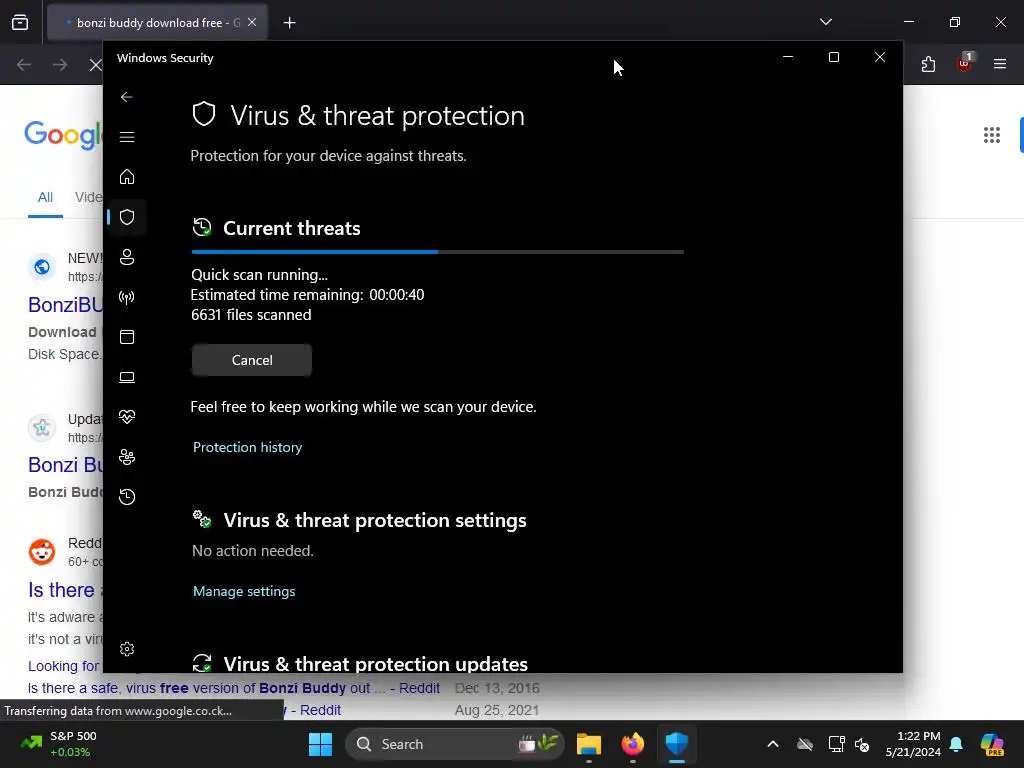This screenshot has width=1024, height=768.
Task: Click the quick scan progress bar
Action: tap(438, 251)
